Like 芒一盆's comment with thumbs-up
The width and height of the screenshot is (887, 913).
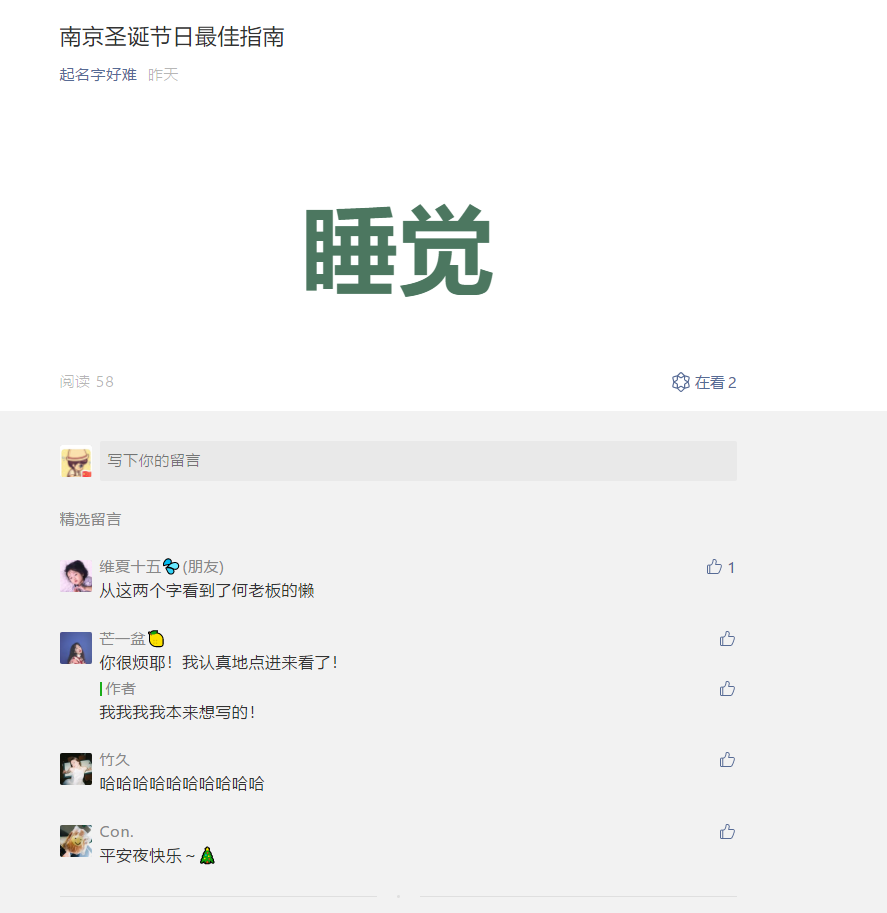tap(727, 639)
